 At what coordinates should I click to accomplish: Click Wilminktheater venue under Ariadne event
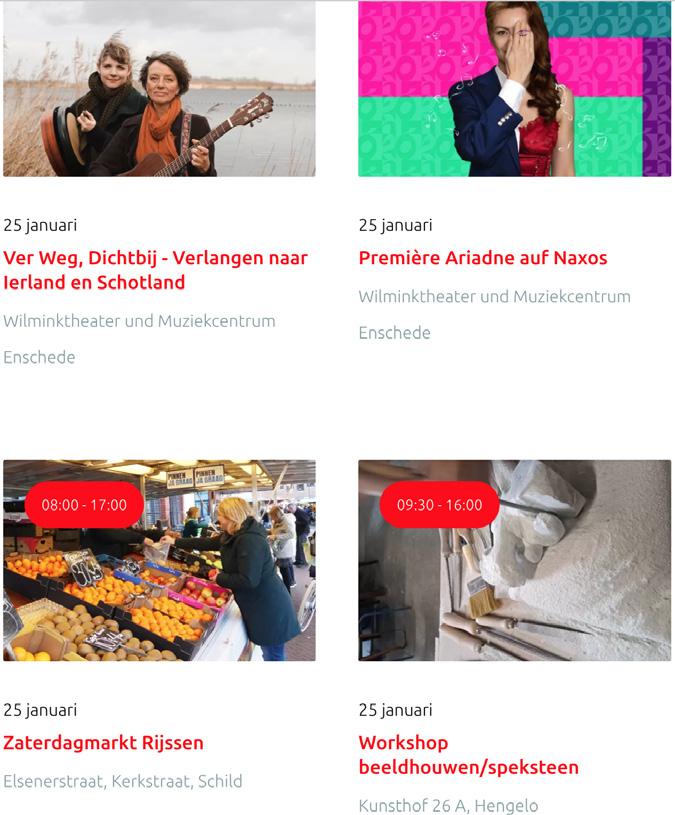(494, 296)
